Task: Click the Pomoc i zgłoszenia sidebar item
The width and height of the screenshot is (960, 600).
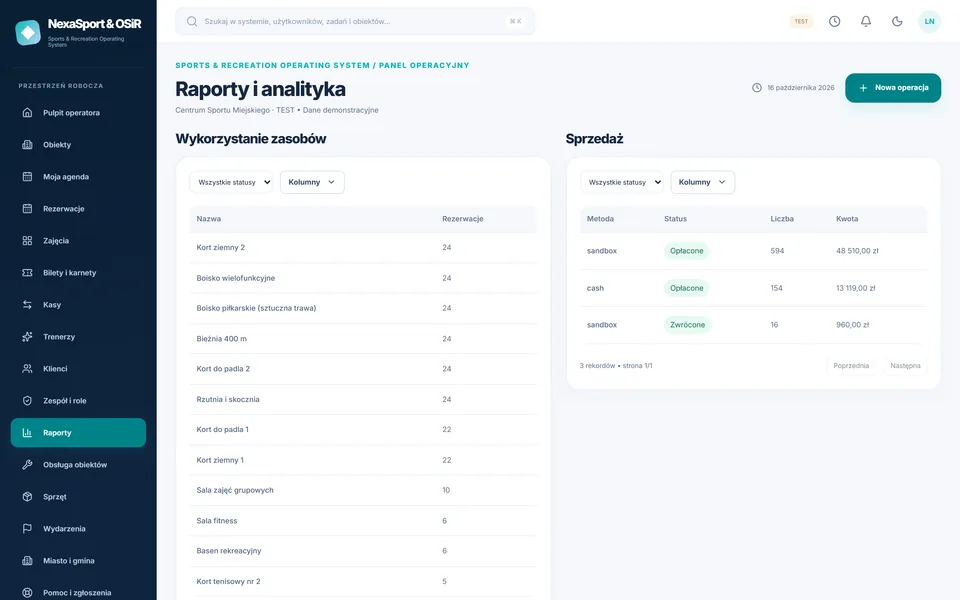Action: pos(78,593)
